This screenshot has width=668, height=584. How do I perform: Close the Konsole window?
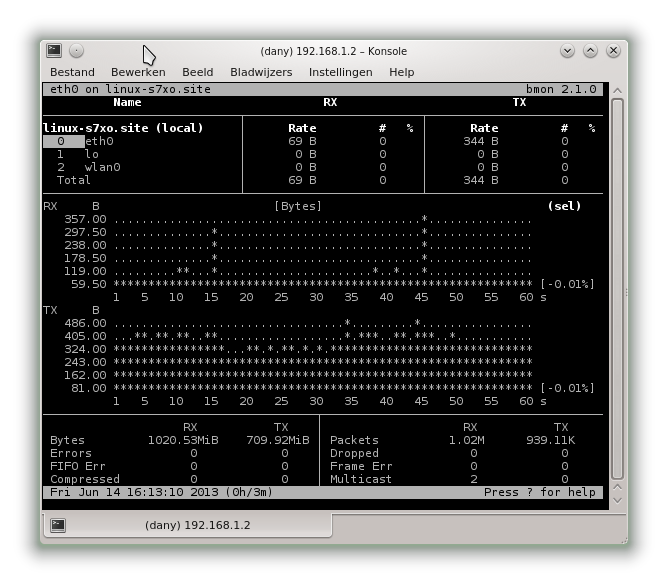coord(613,51)
